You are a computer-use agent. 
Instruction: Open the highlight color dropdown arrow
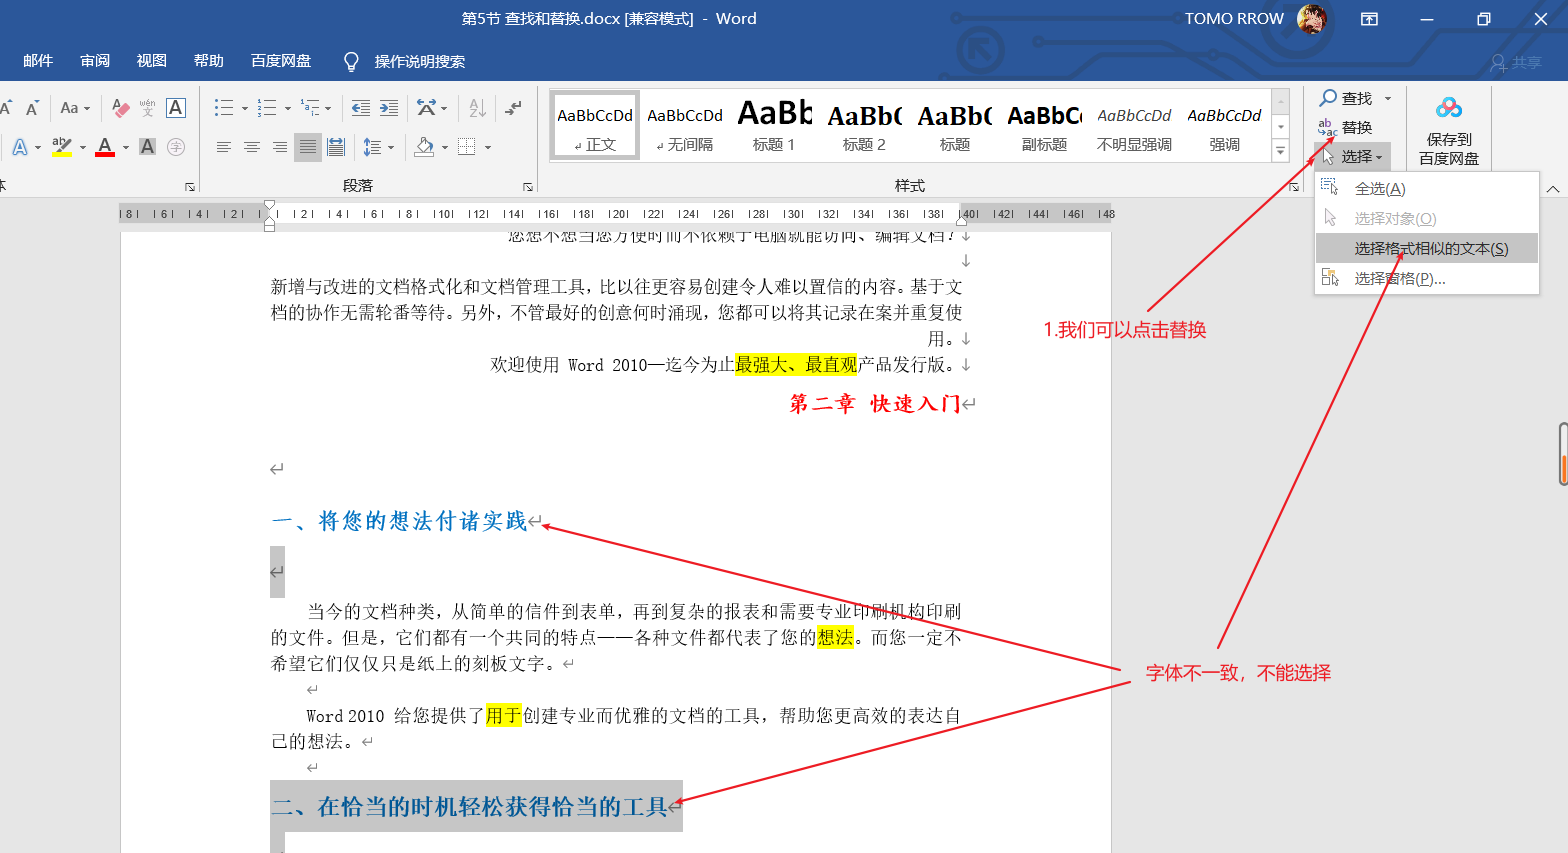[82, 148]
